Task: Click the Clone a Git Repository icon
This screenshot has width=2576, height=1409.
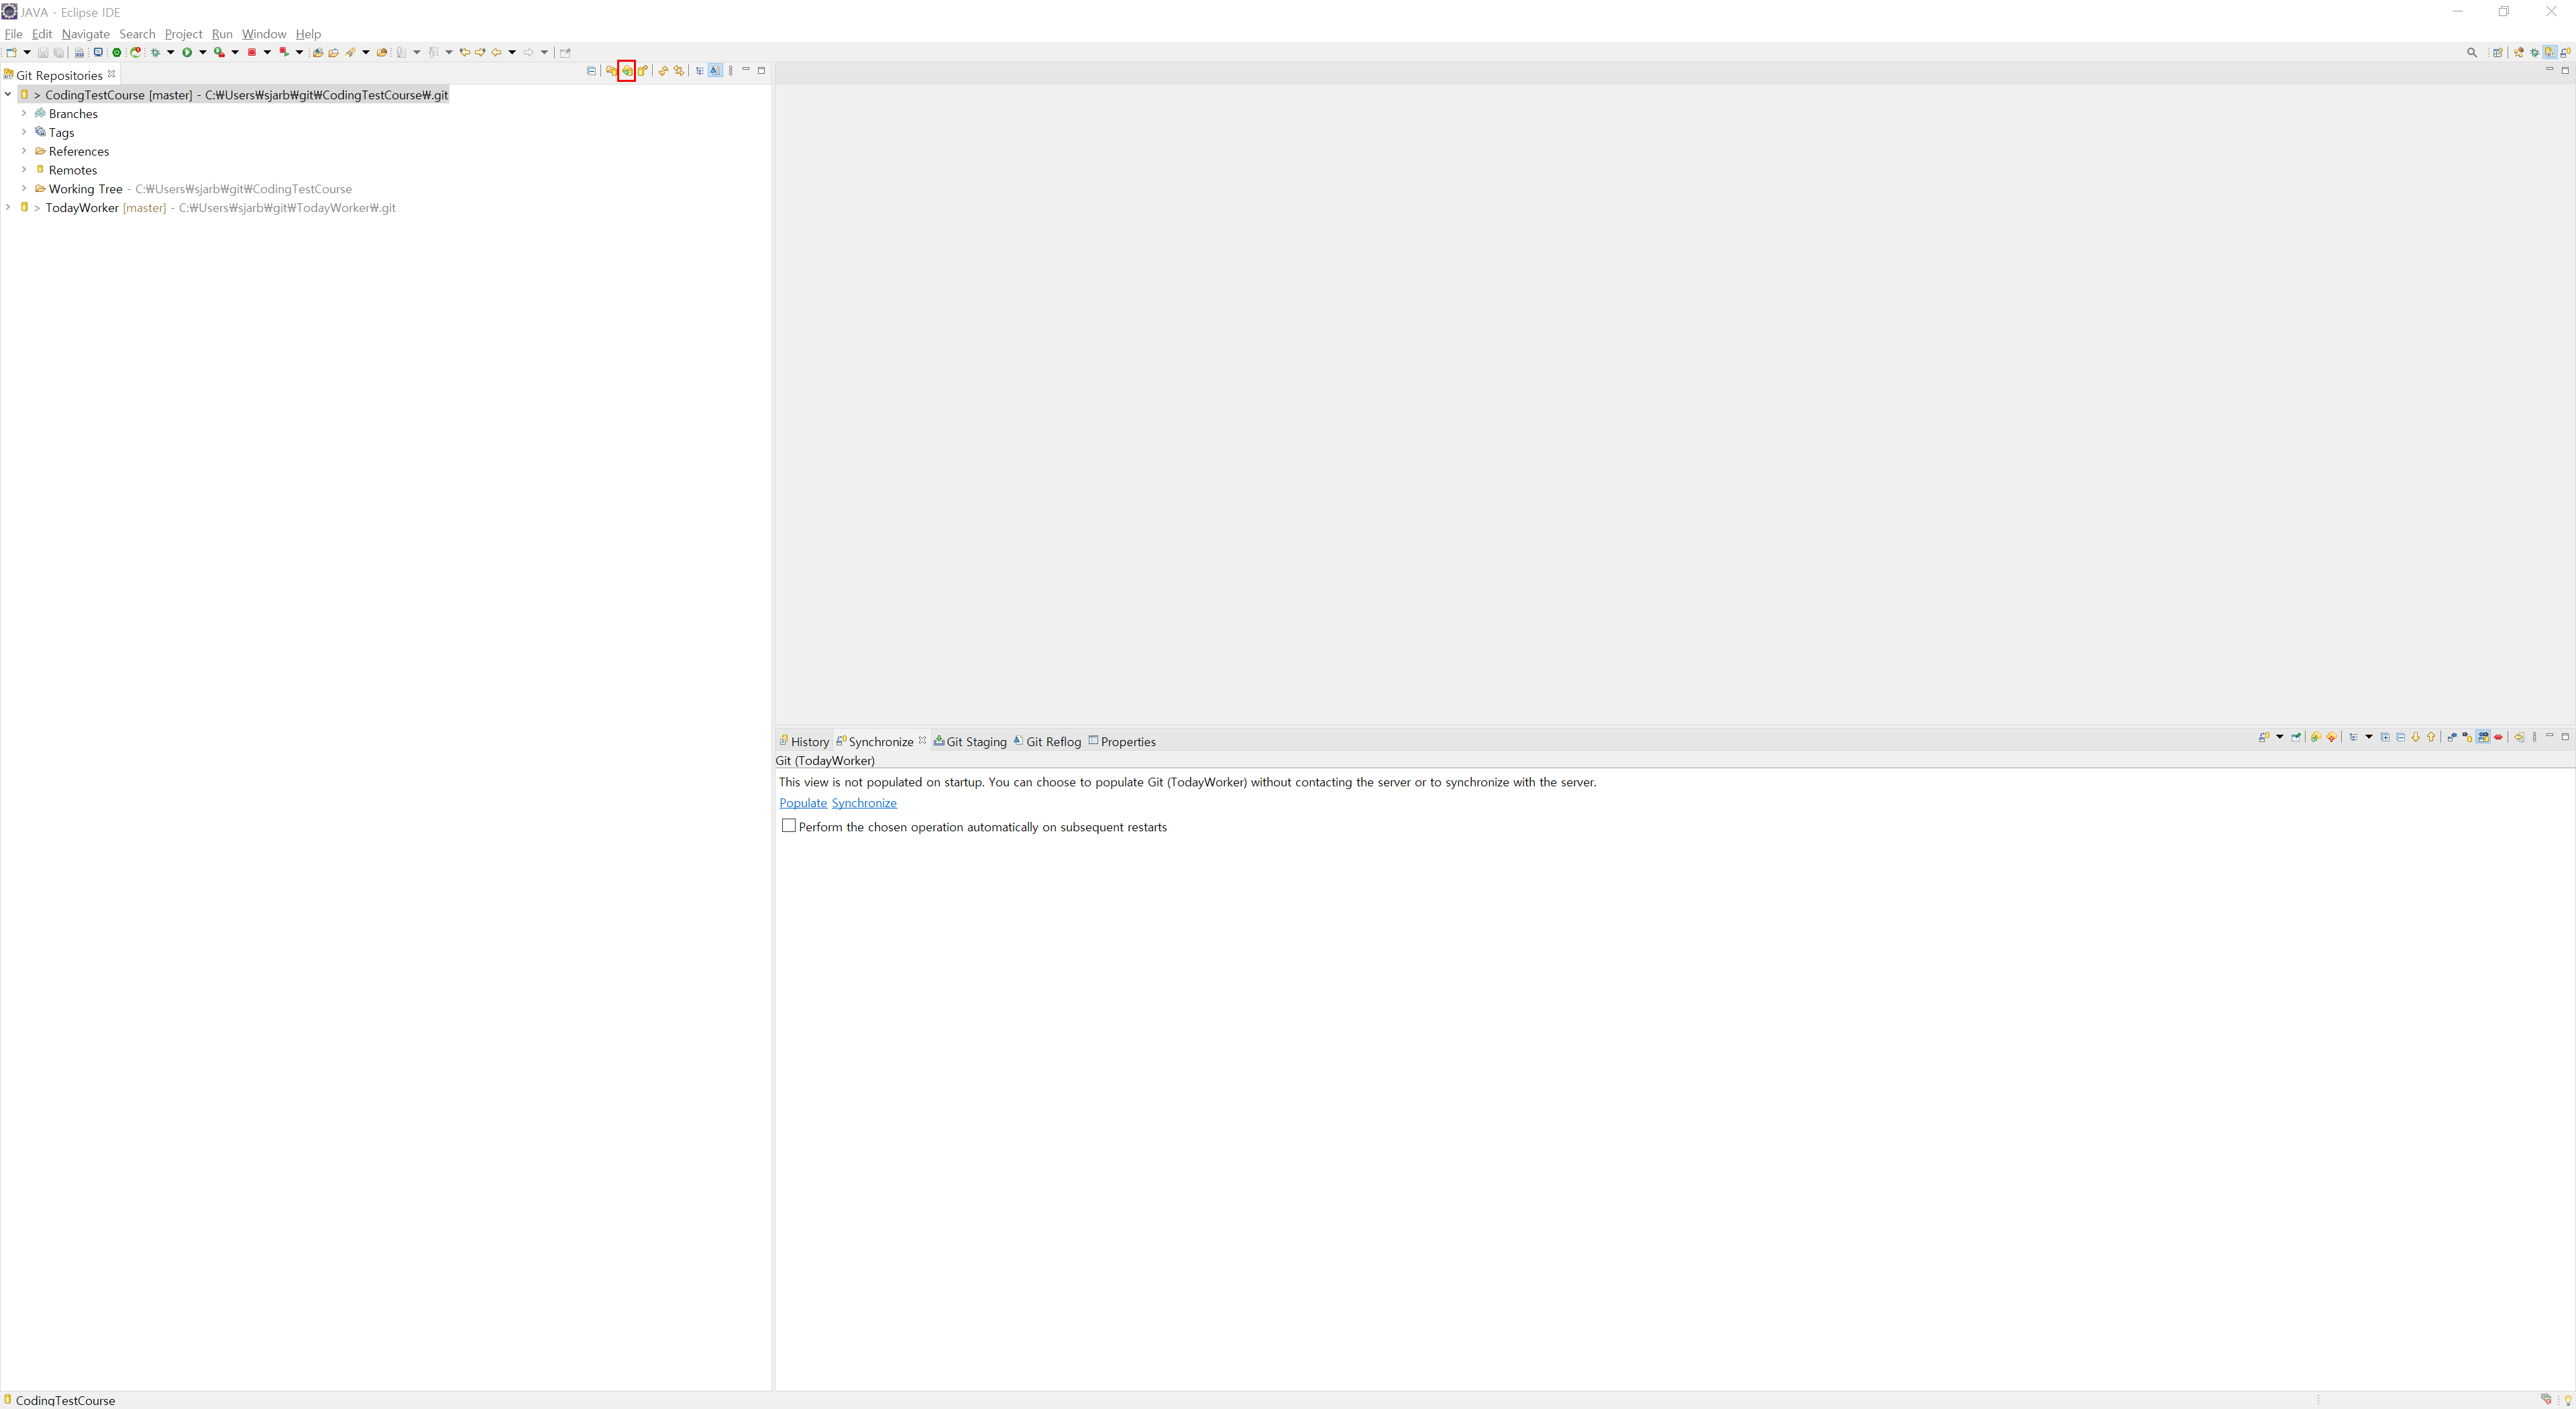Action: 627,71
